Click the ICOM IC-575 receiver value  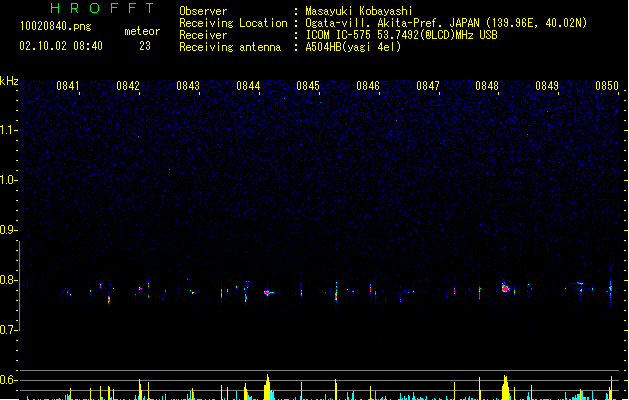point(401,35)
